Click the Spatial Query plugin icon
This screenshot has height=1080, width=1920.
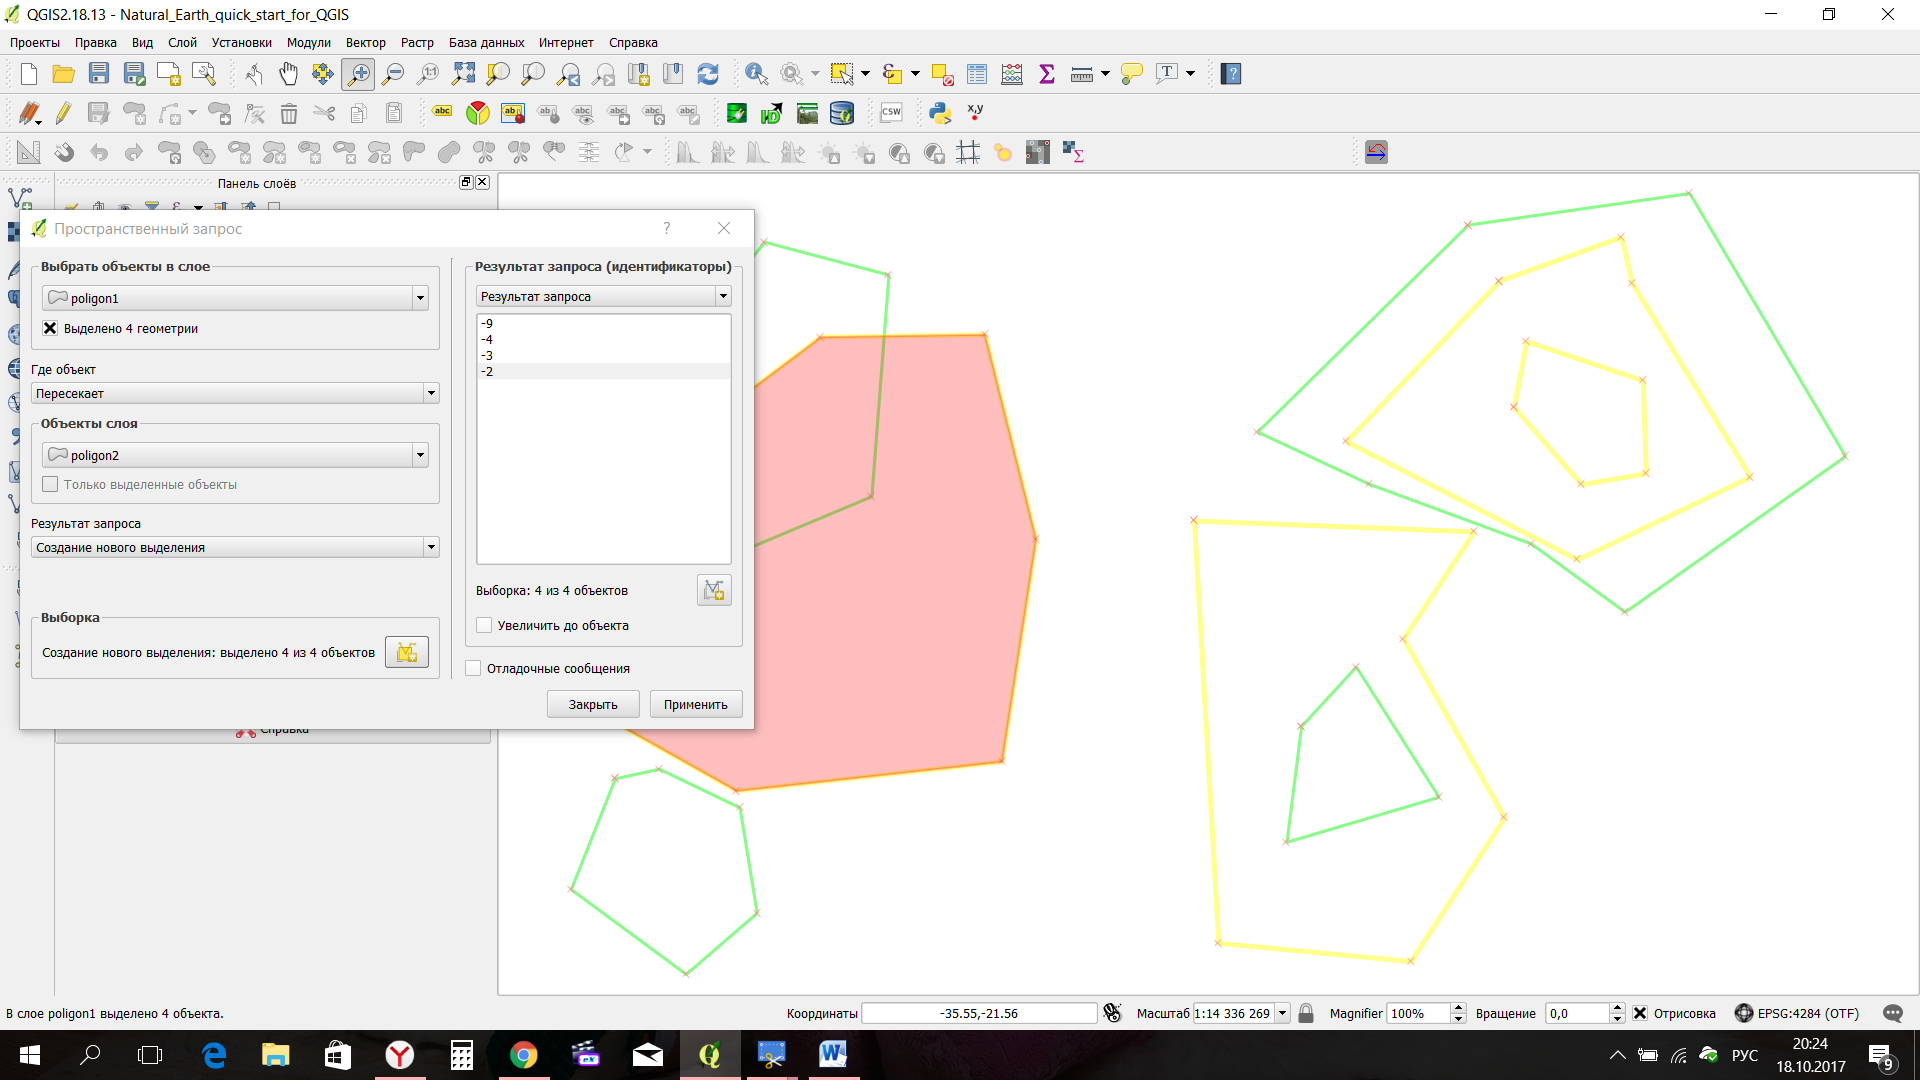[1376, 152]
